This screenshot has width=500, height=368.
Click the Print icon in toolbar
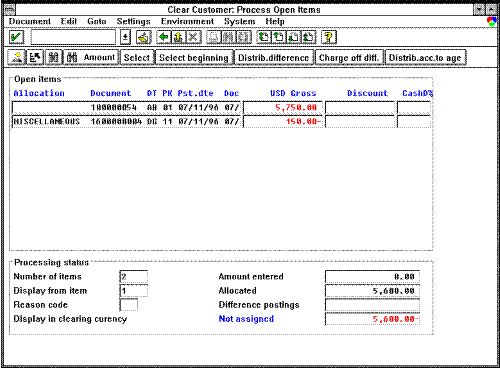point(214,37)
